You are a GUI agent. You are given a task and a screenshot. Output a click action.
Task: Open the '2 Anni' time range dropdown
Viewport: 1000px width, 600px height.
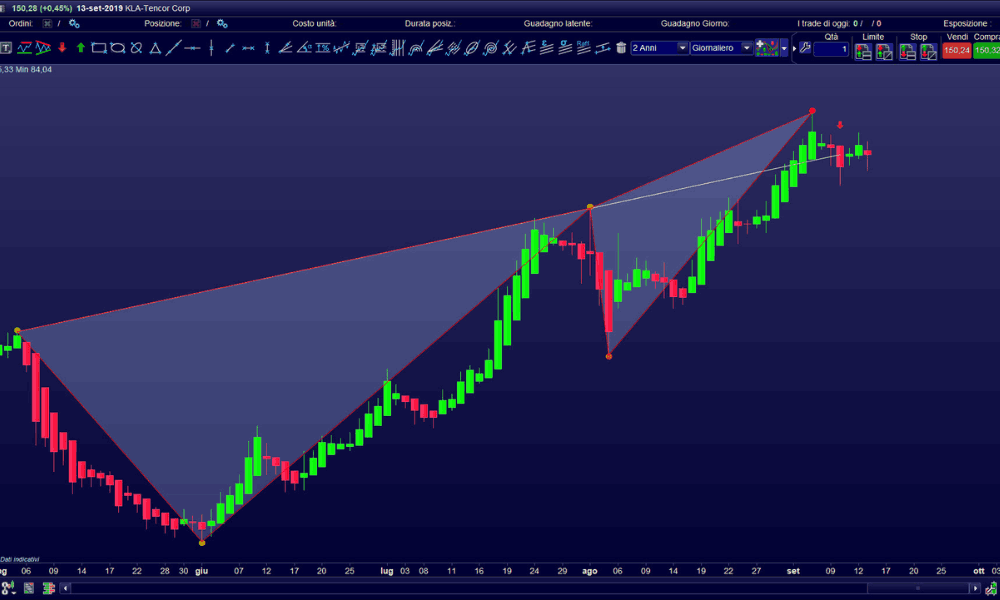(x=683, y=47)
